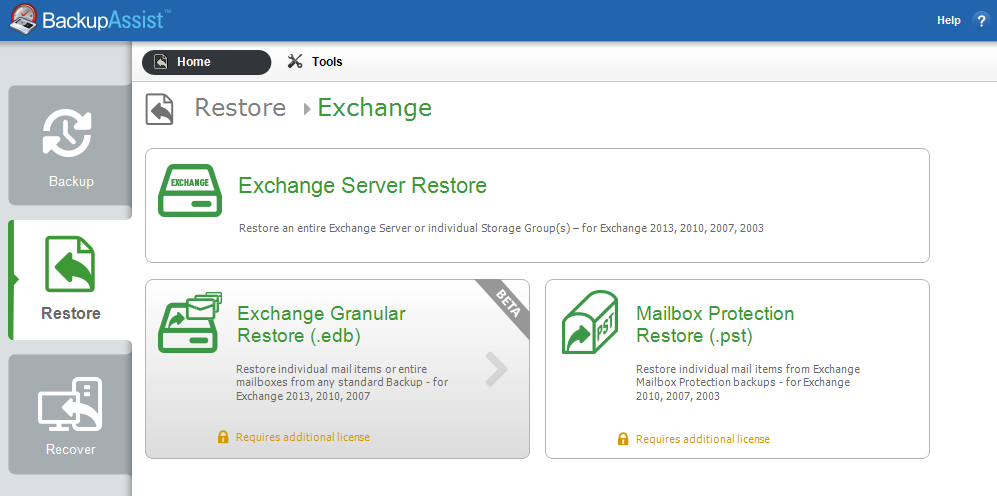Click the BackupAssist logo icon

coord(23,19)
